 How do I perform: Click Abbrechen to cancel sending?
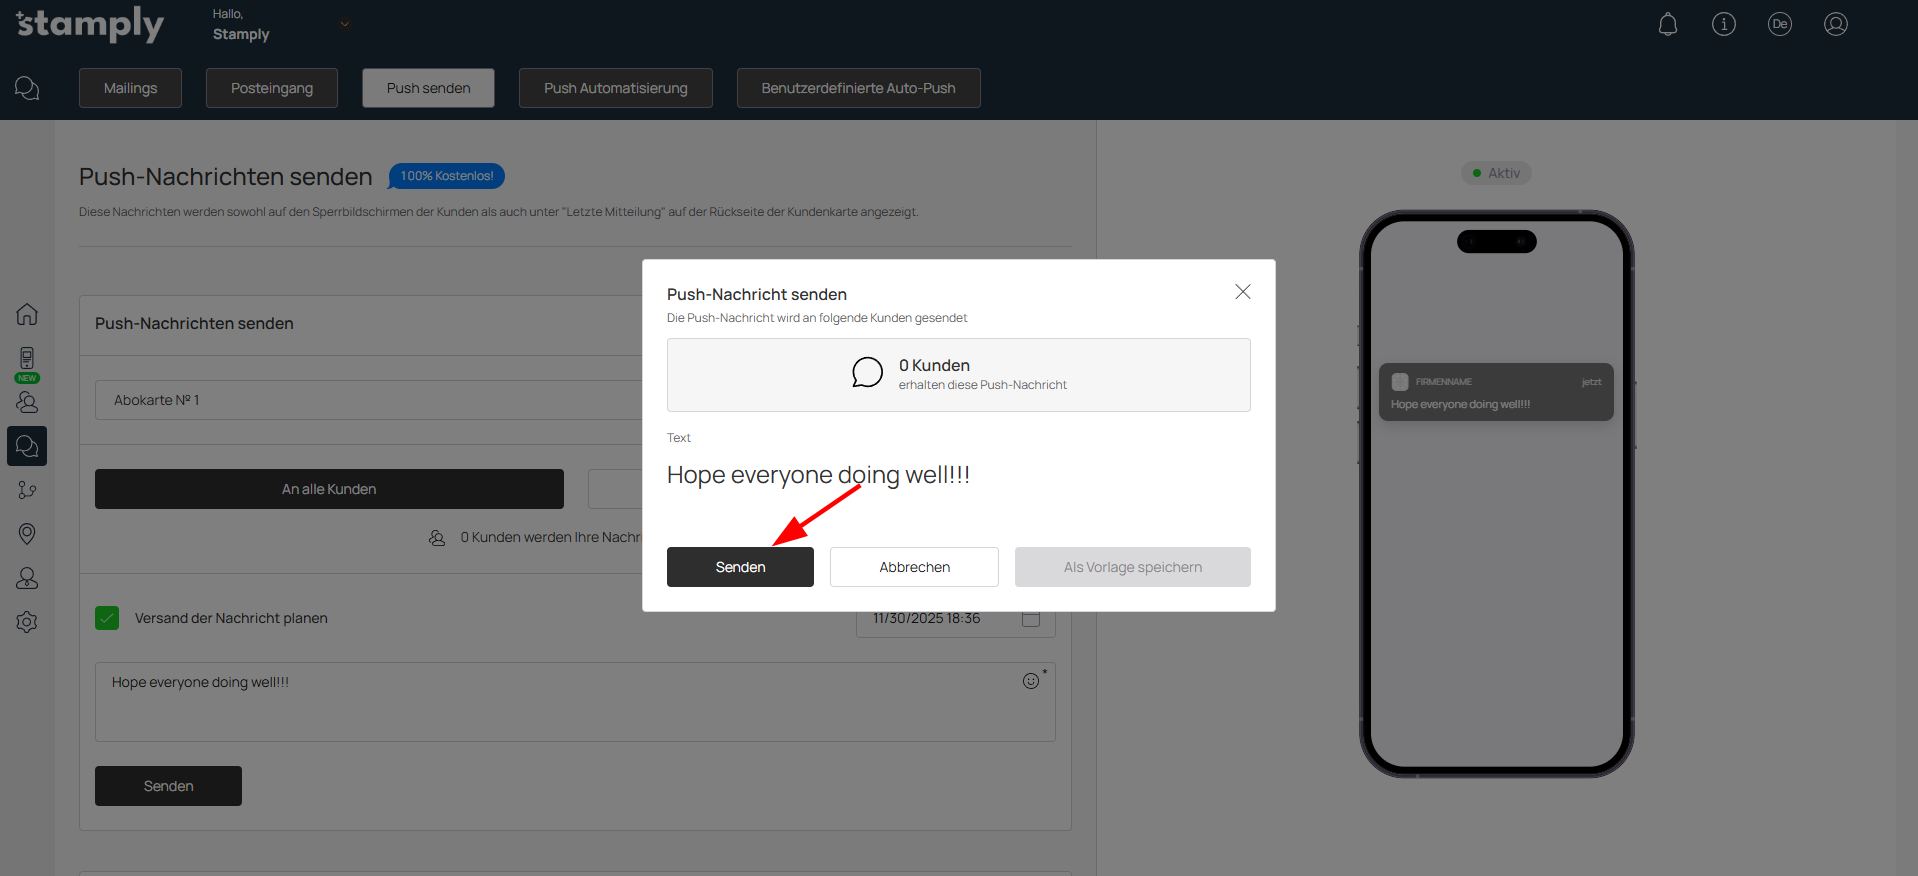tap(914, 567)
